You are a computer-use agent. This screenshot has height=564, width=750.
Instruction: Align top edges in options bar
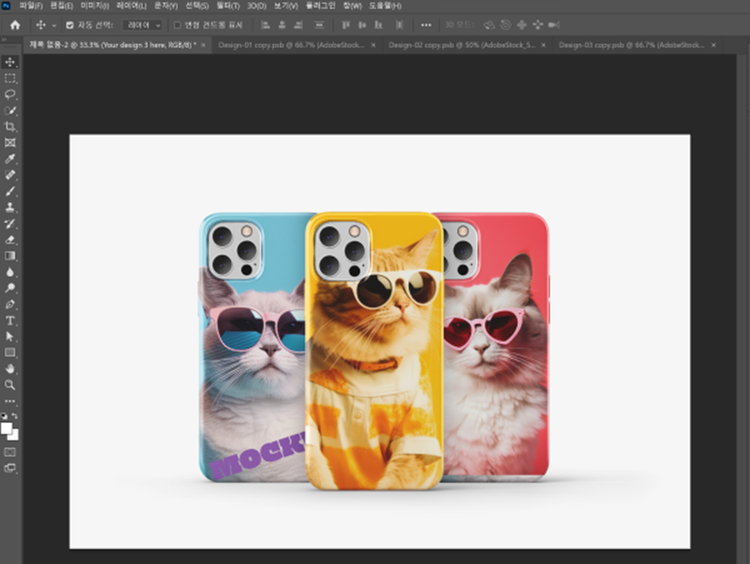(x=346, y=25)
